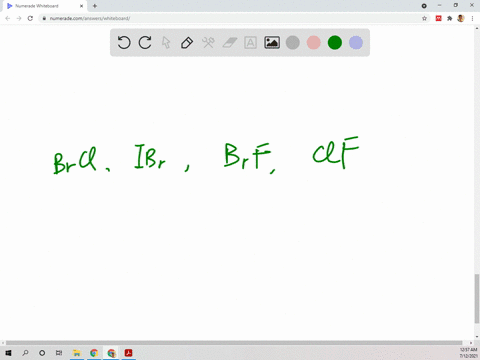The image size is (480, 360).
Task: Open Task View on the taskbar
Action: pyautogui.click(x=59, y=353)
